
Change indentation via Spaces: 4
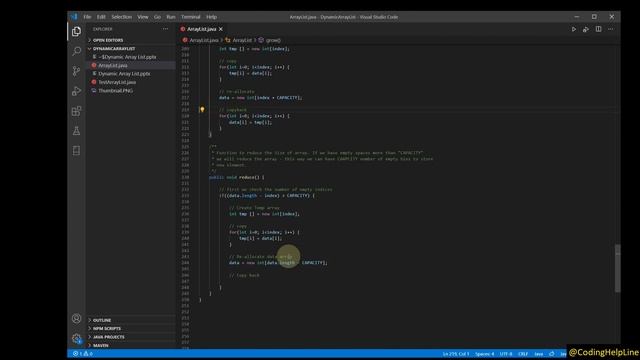click(484, 354)
